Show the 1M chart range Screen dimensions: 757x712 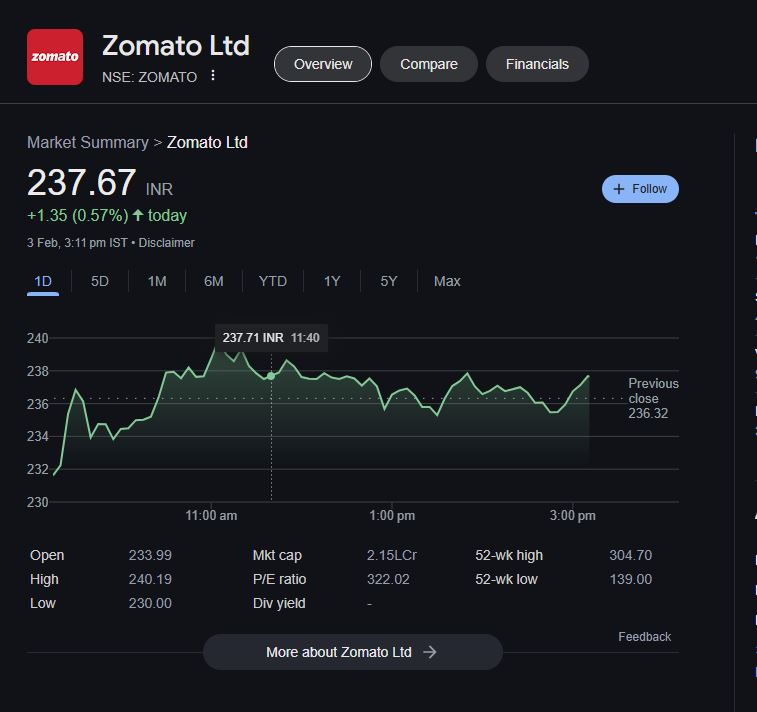[157, 281]
